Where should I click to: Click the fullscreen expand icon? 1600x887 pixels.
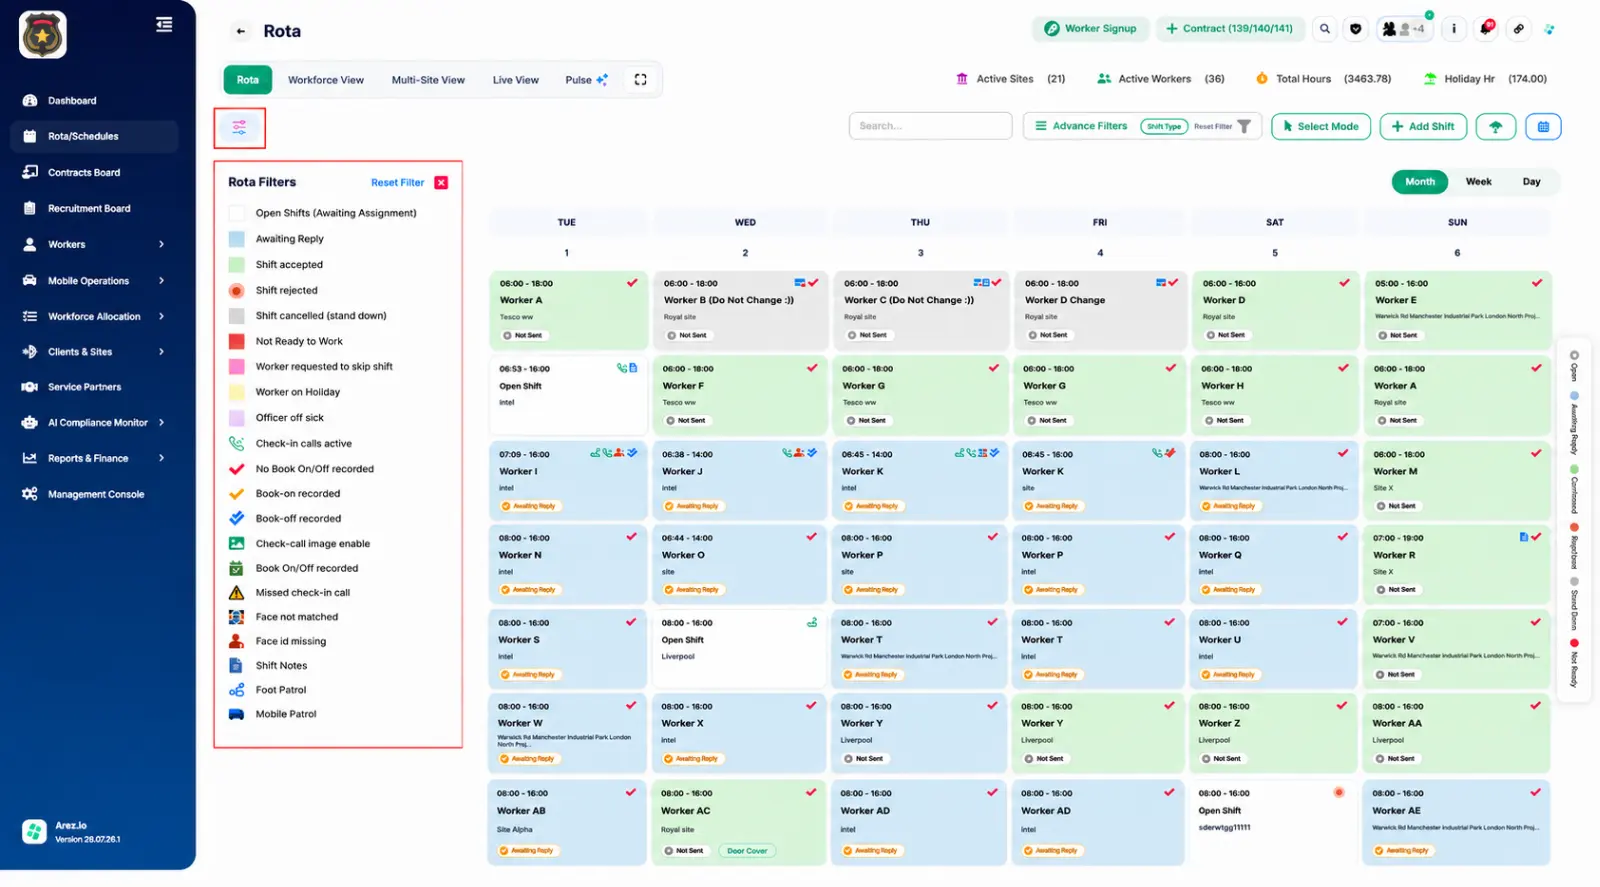pyautogui.click(x=641, y=80)
